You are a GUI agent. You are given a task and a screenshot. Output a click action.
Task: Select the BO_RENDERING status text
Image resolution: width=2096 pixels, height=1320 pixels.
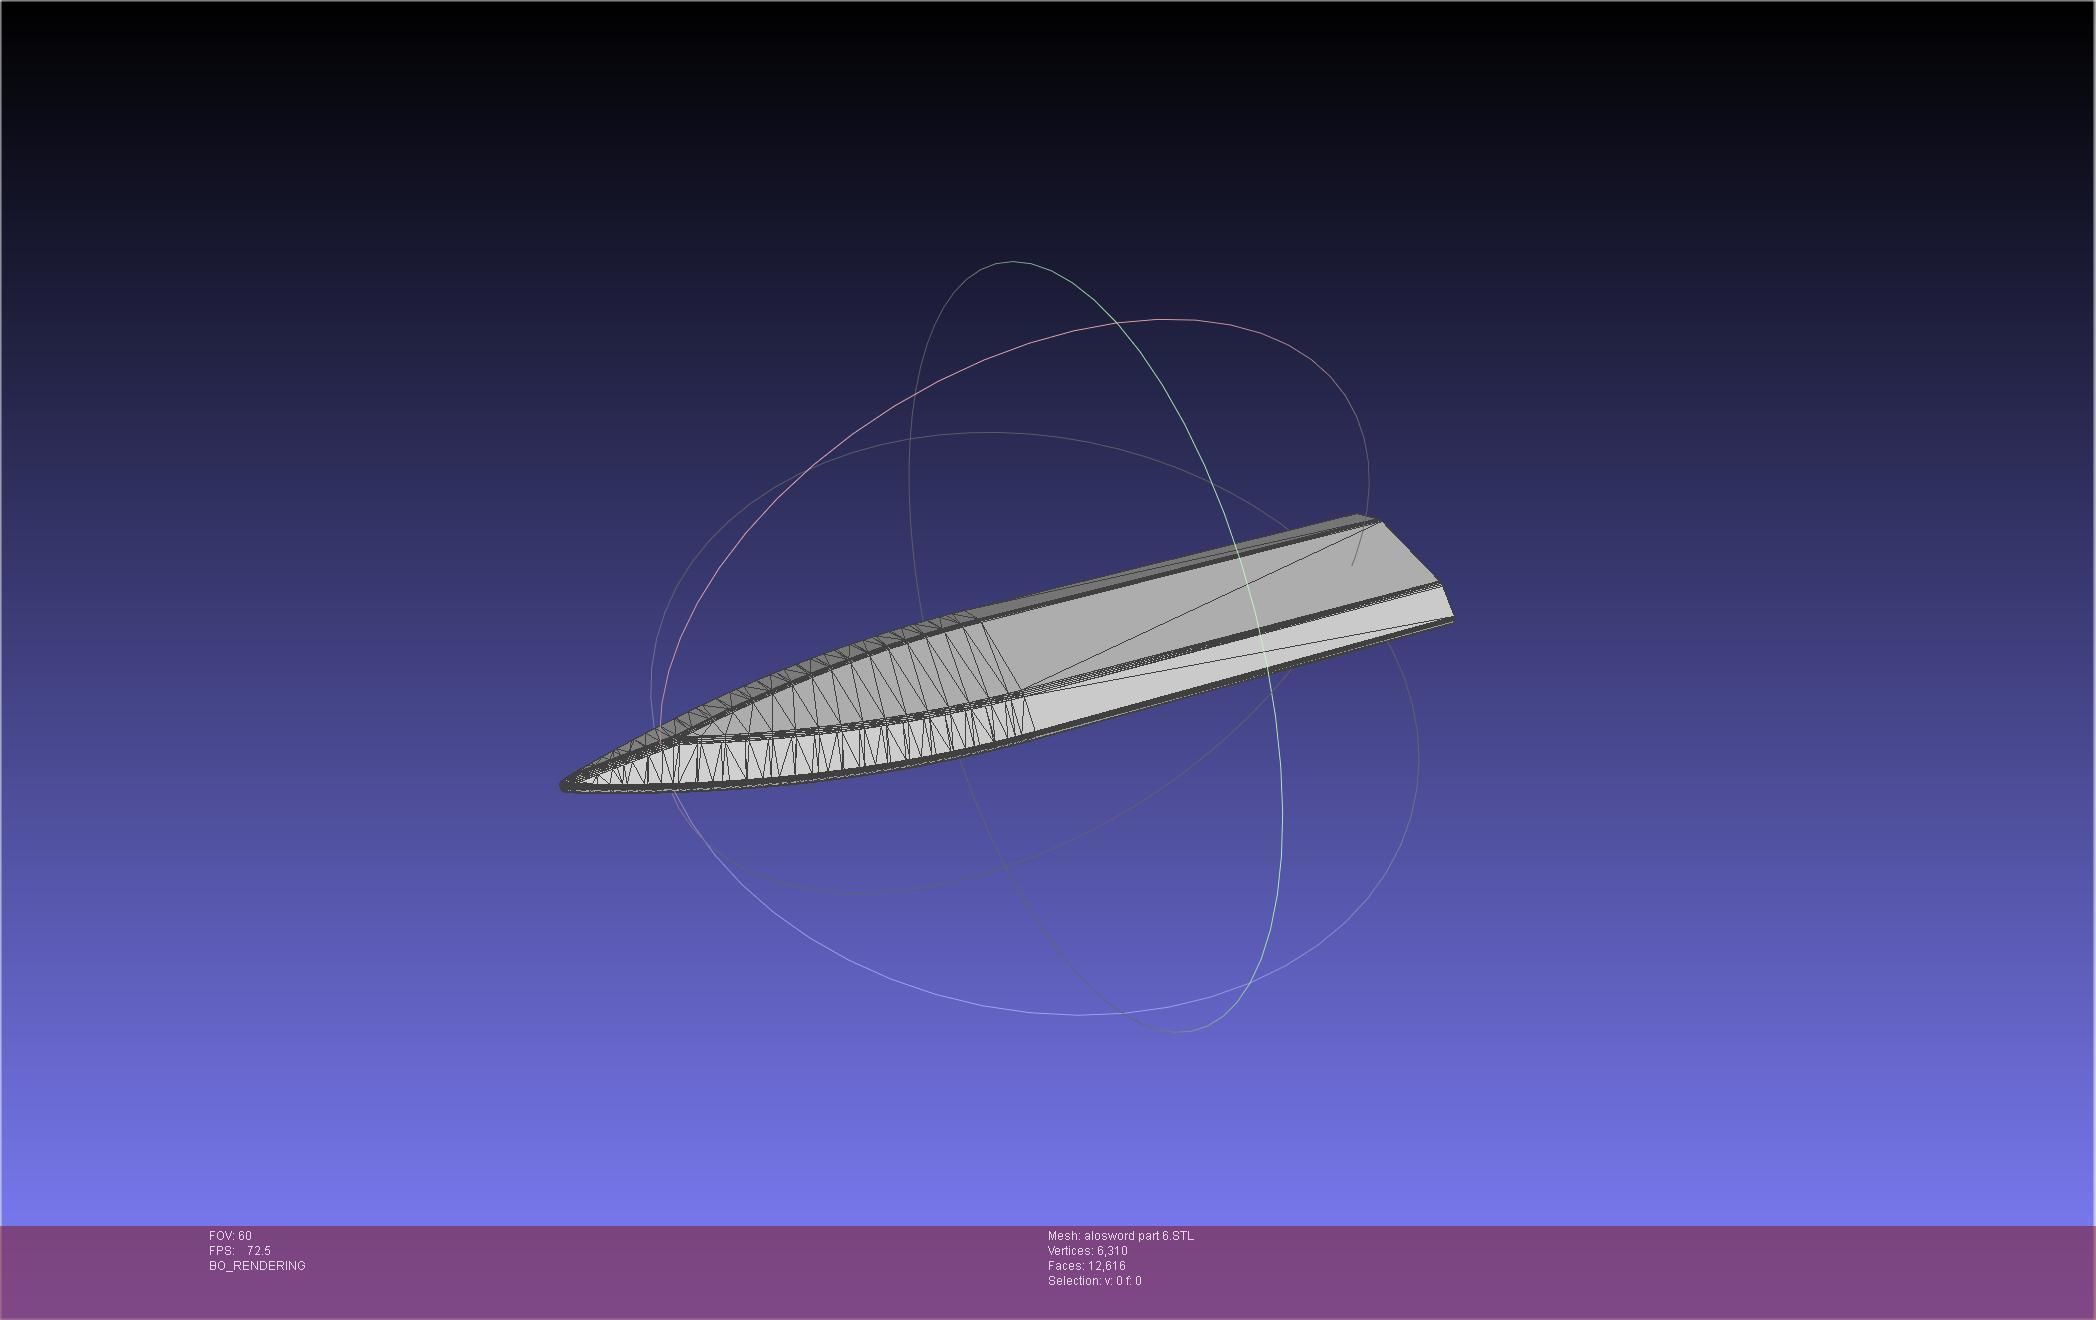point(257,1266)
